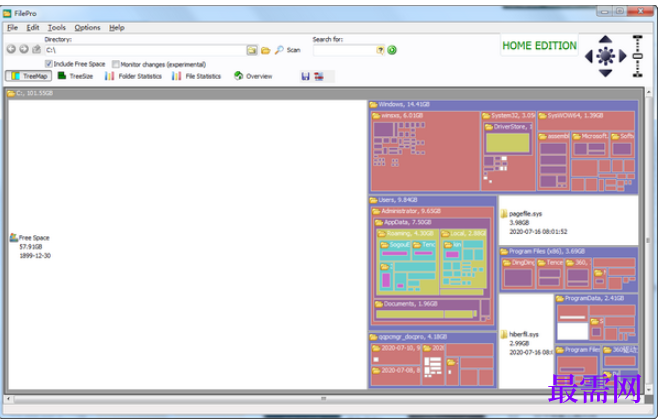Pan treemap down with the down arrow
The image size is (660, 420).
pos(605,73)
